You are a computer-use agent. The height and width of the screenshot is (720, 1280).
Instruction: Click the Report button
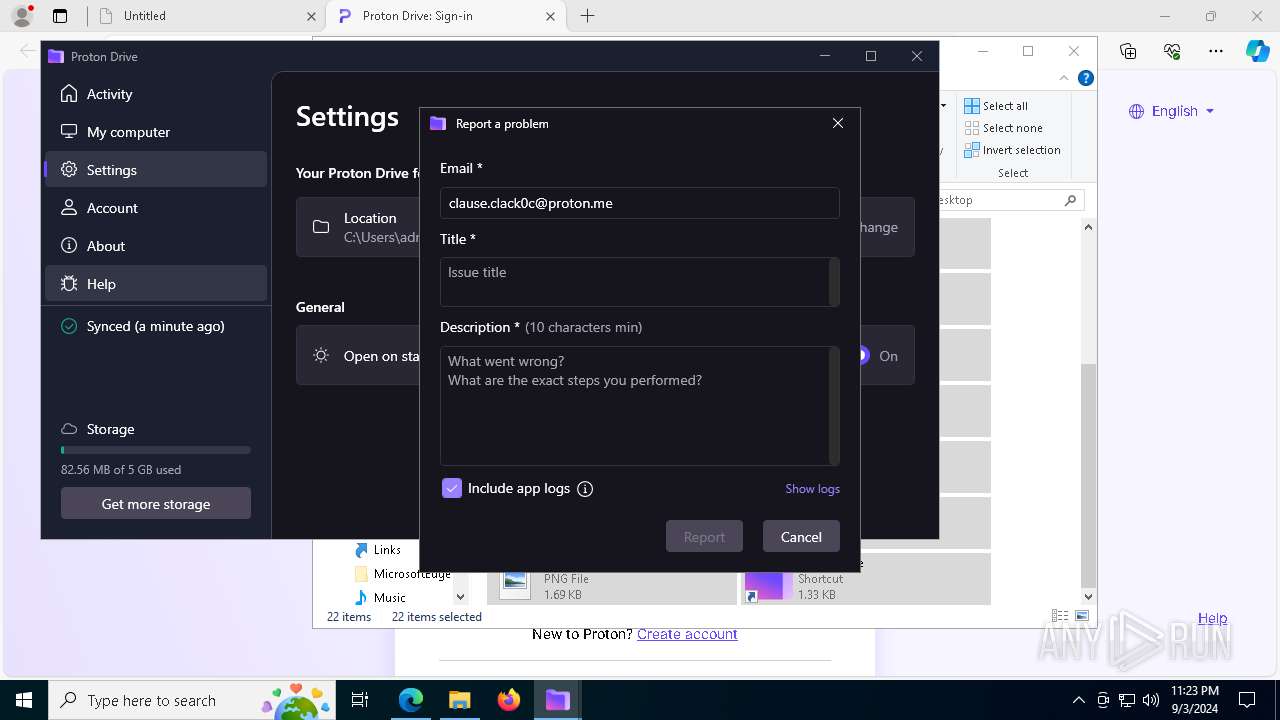(704, 537)
